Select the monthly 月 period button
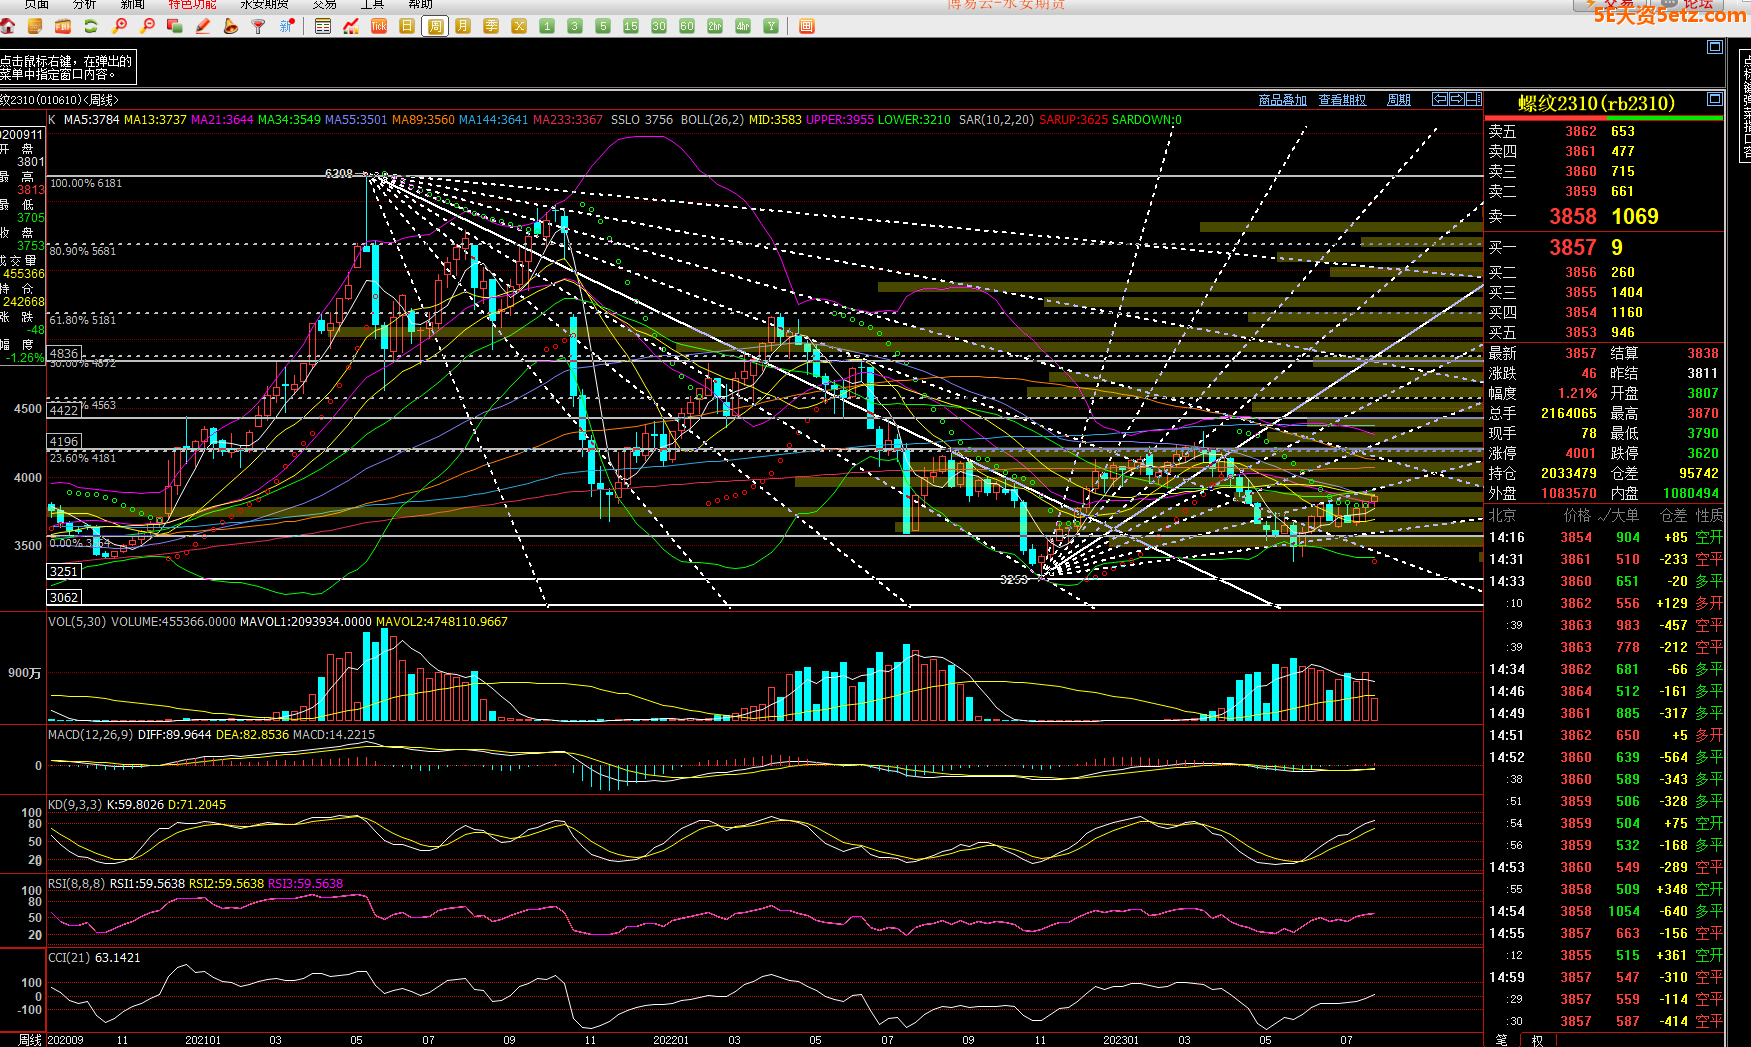Image resolution: width=1751 pixels, height=1047 pixels. click(463, 26)
